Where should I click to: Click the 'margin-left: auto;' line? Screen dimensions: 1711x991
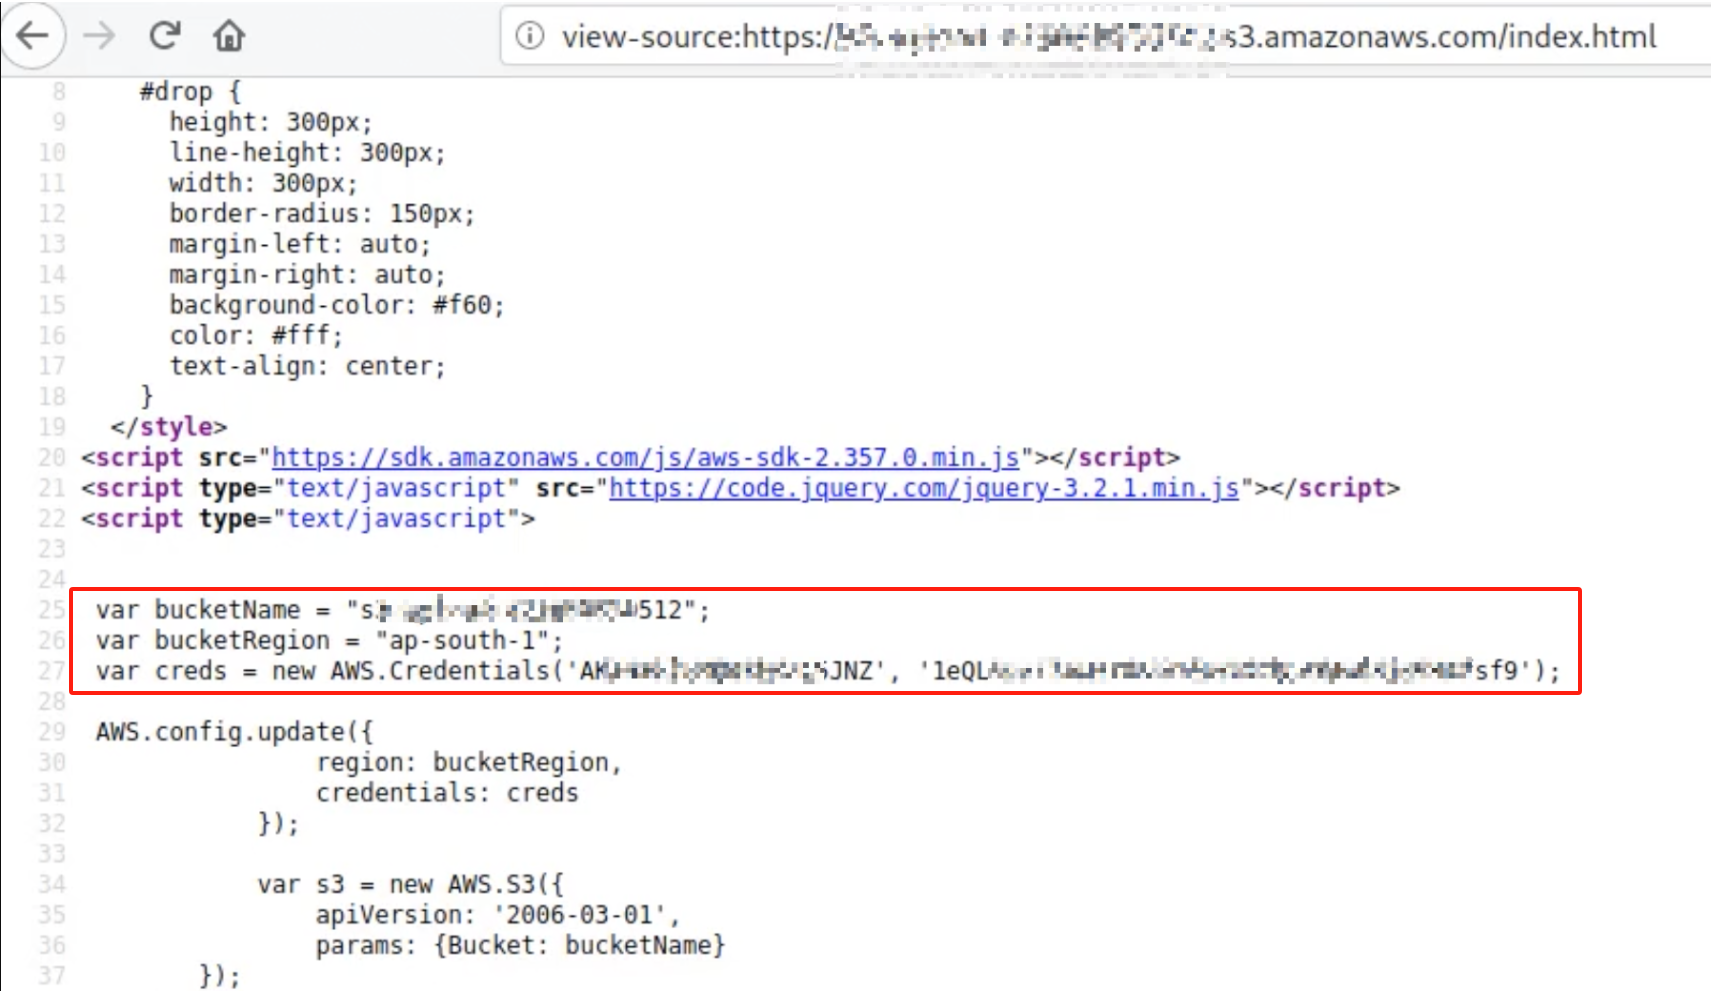pyautogui.click(x=299, y=244)
